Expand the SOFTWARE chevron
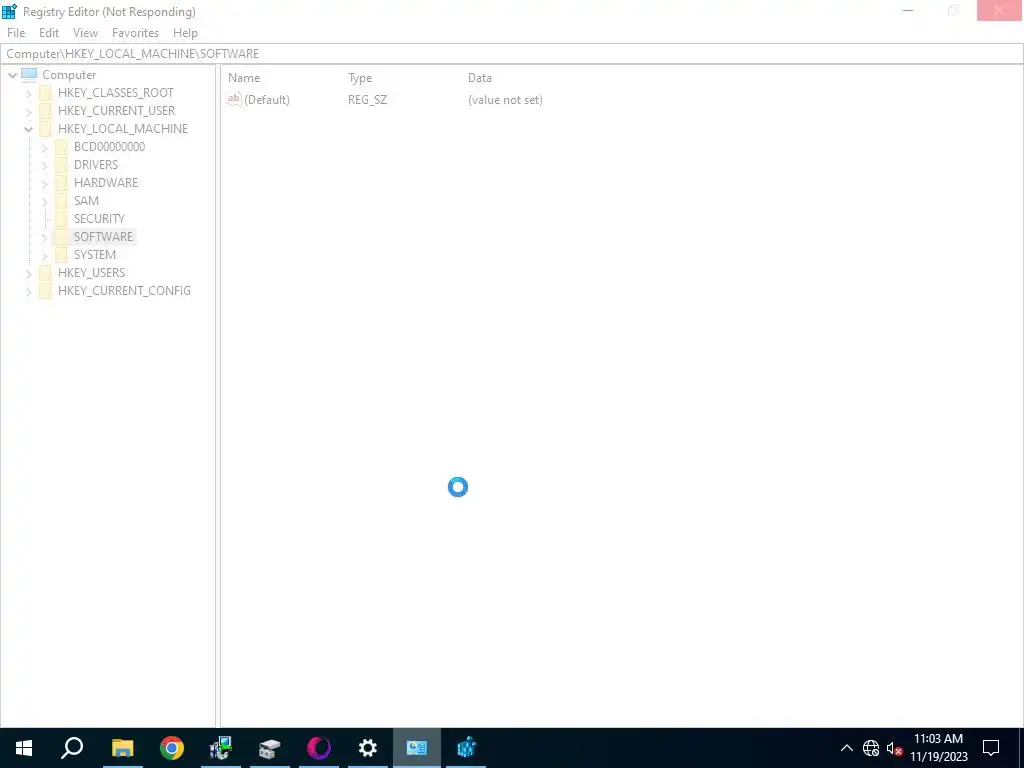 tap(44, 237)
